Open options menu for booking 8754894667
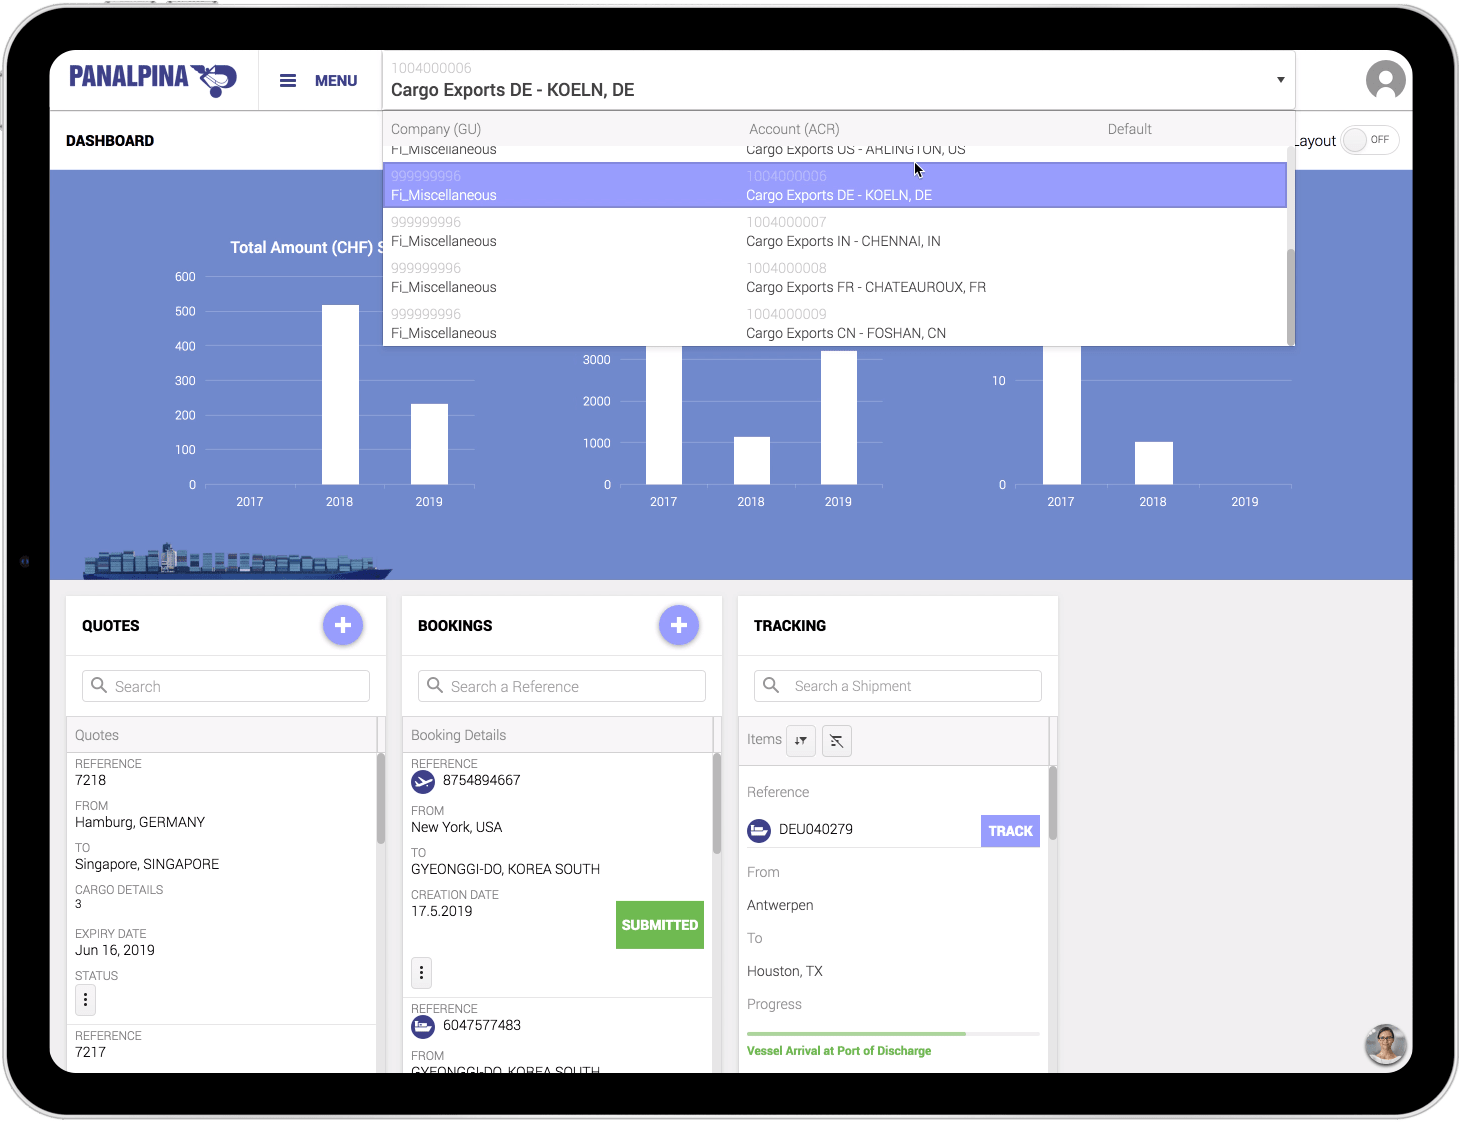This screenshot has width=1463, height=1123. click(x=422, y=972)
